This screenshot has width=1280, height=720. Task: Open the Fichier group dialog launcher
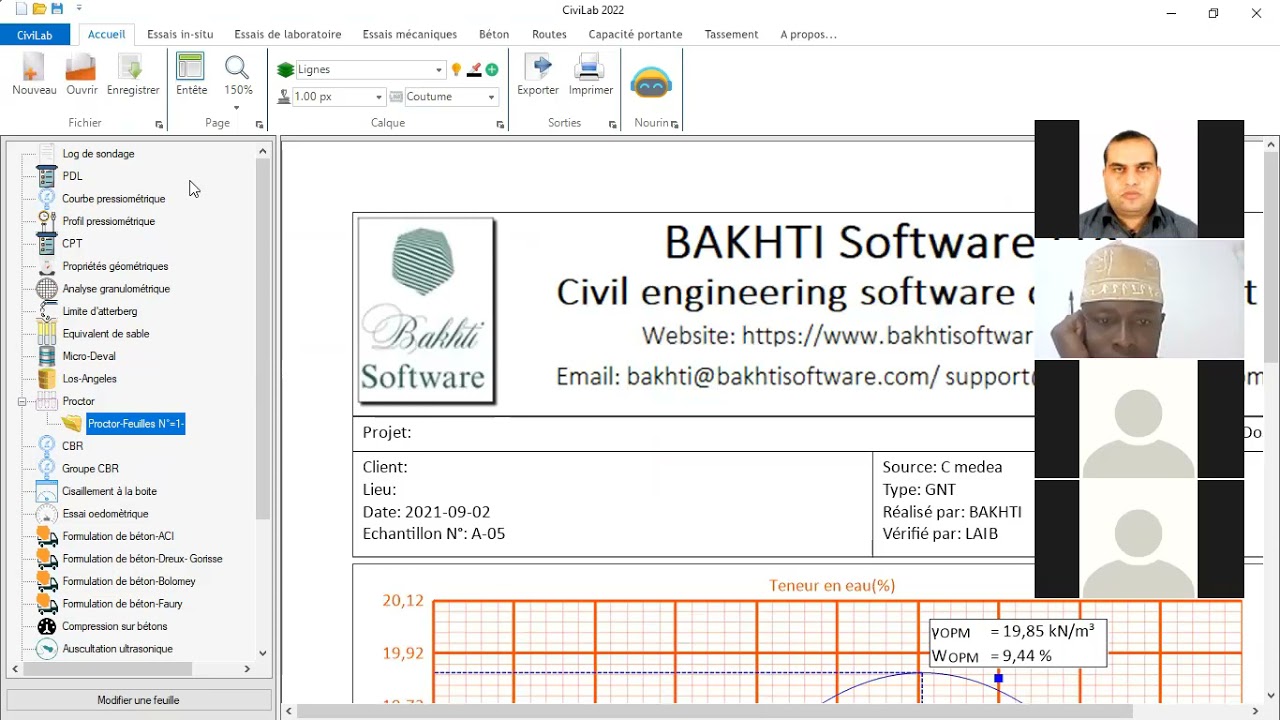click(x=159, y=125)
